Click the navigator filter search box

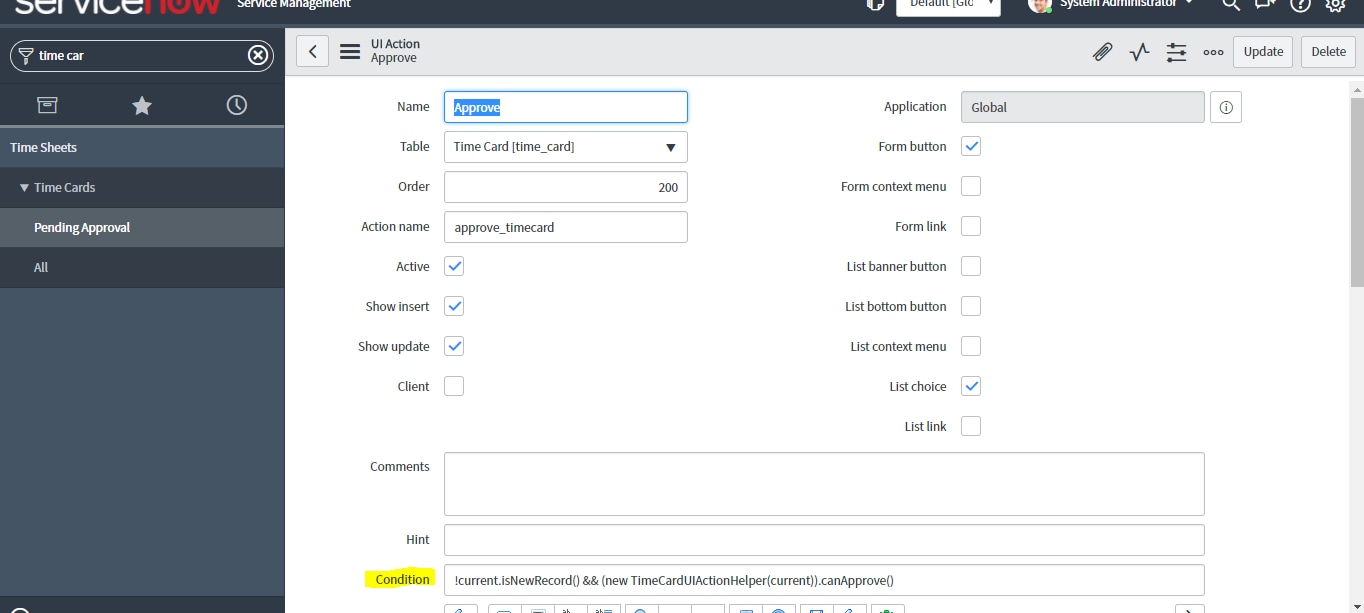(142, 55)
